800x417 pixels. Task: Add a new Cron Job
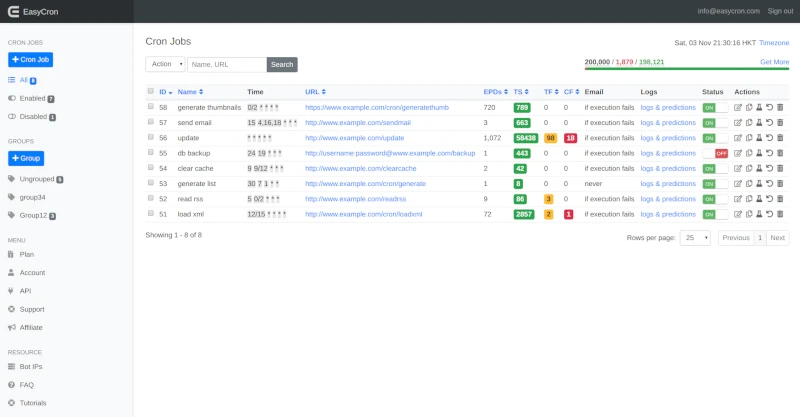(x=31, y=60)
